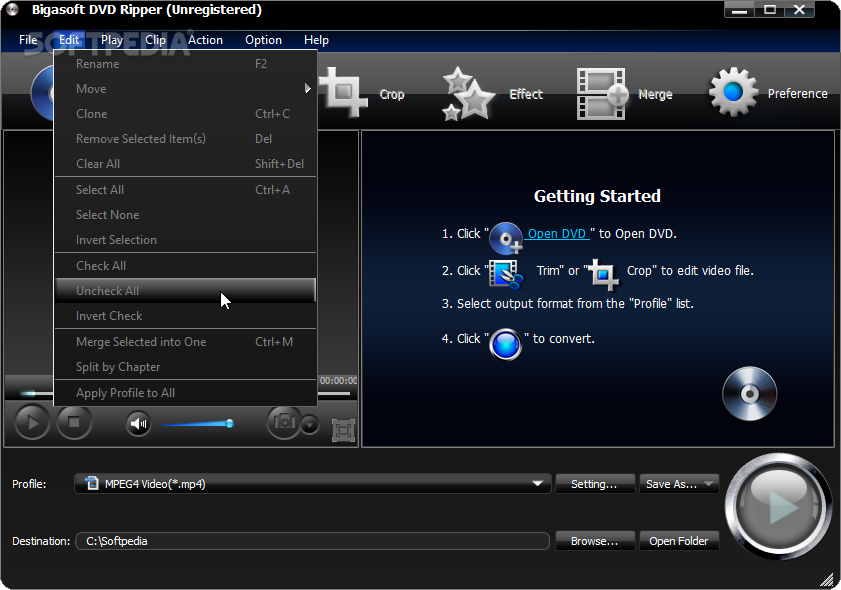Click the Browse... button

point(594,541)
